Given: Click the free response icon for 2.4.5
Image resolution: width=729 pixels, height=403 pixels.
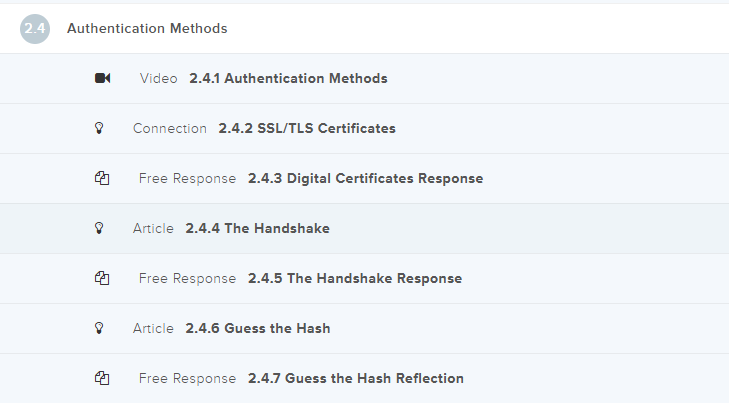Looking at the screenshot, I should click(x=101, y=278).
